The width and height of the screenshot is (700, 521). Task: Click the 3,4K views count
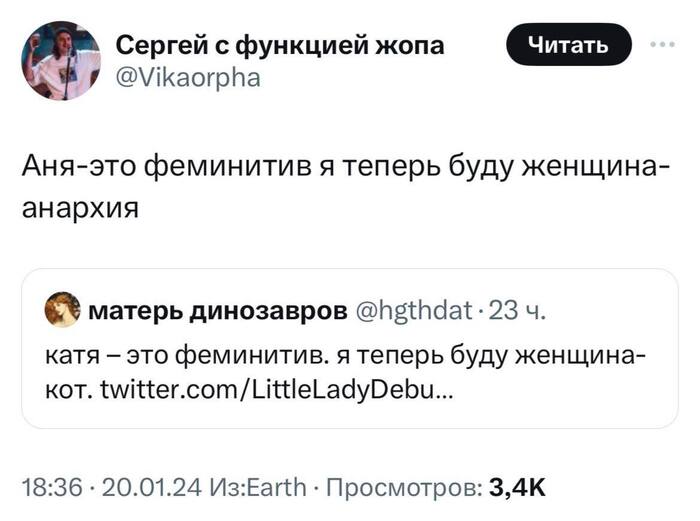coord(518,487)
